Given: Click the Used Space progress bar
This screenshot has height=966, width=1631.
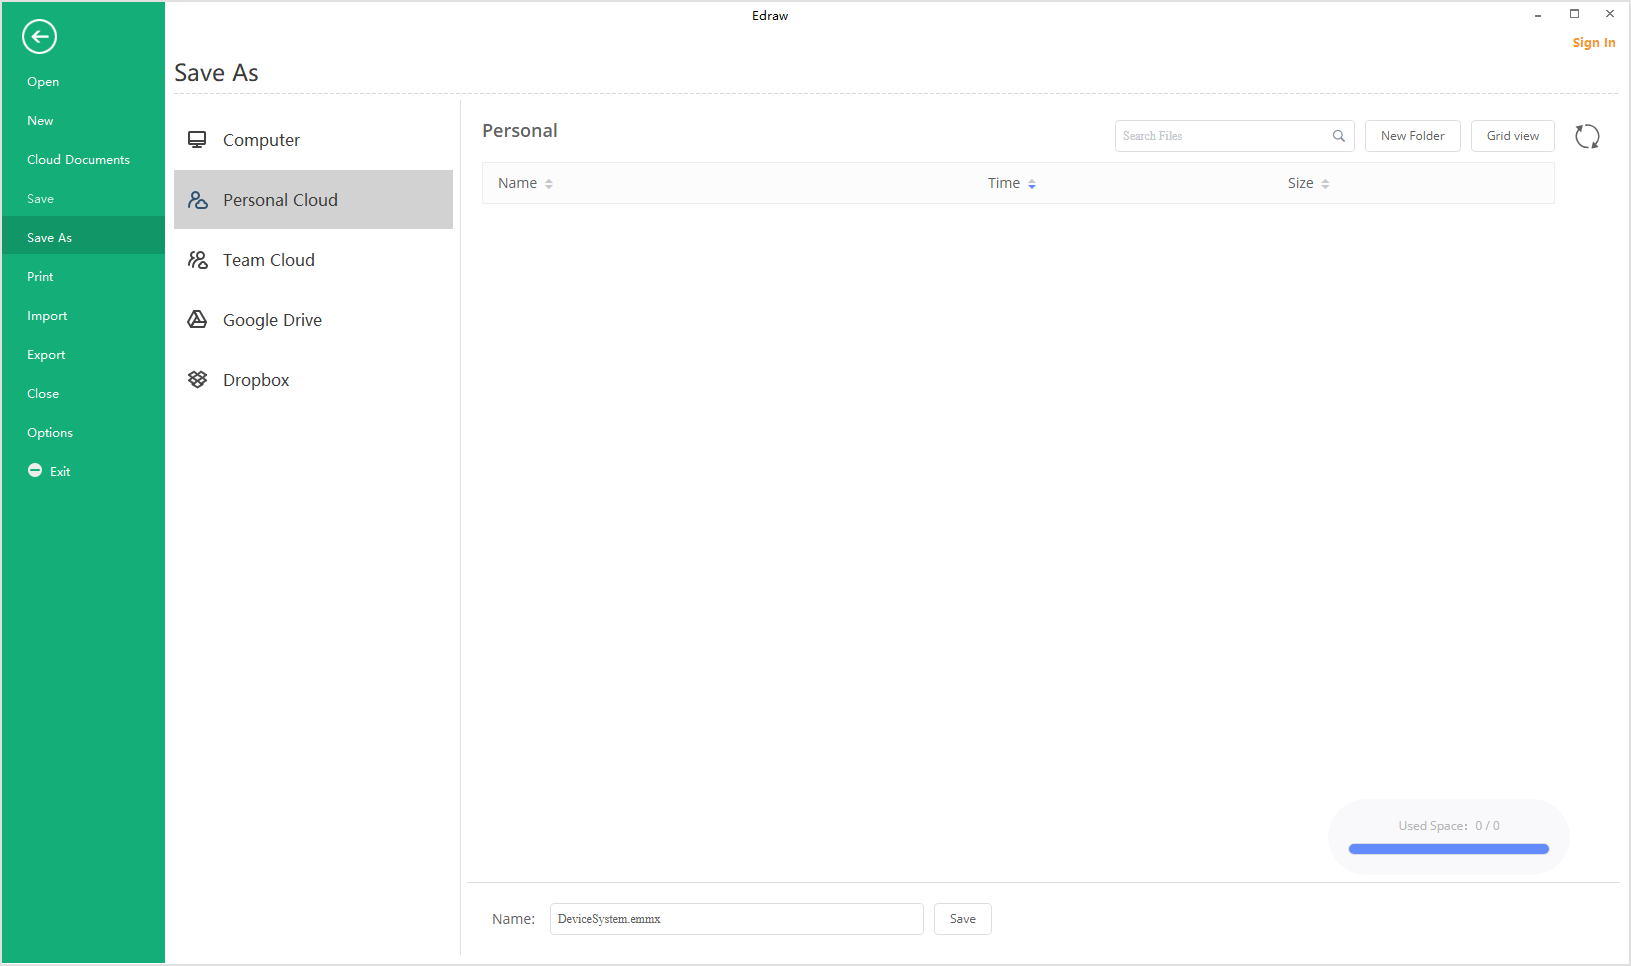Looking at the screenshot, I should (x=1448, y=849).
